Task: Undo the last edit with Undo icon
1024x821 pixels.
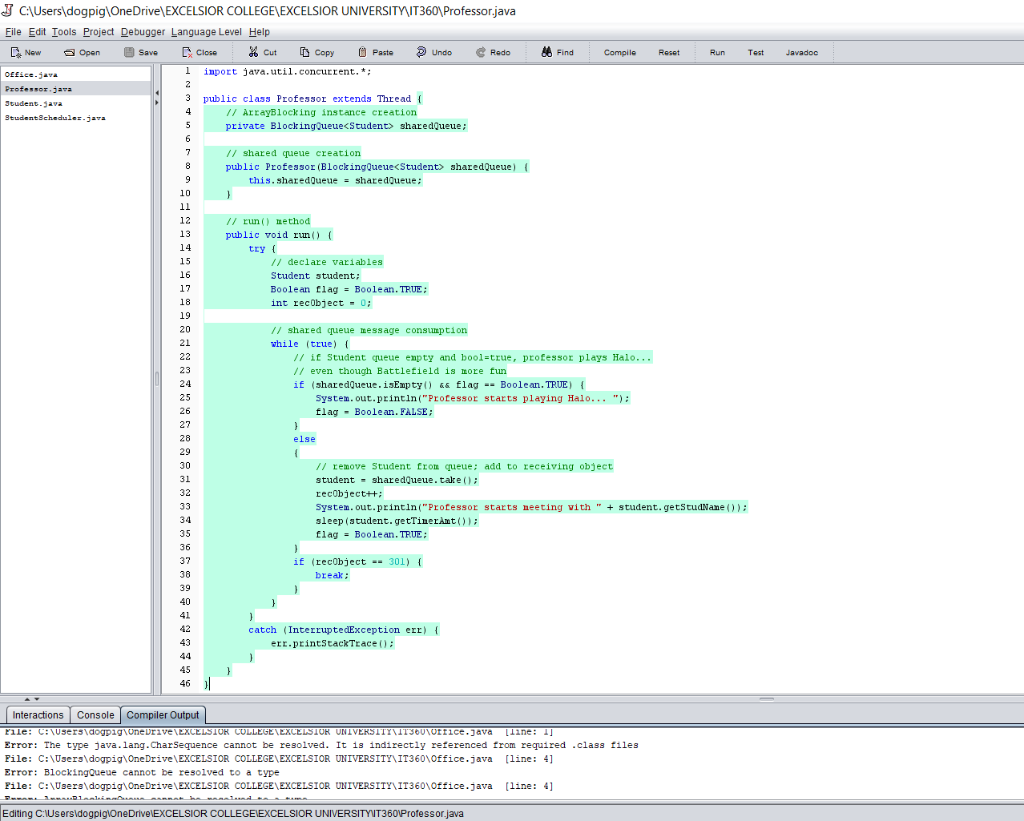Action: 437,52
